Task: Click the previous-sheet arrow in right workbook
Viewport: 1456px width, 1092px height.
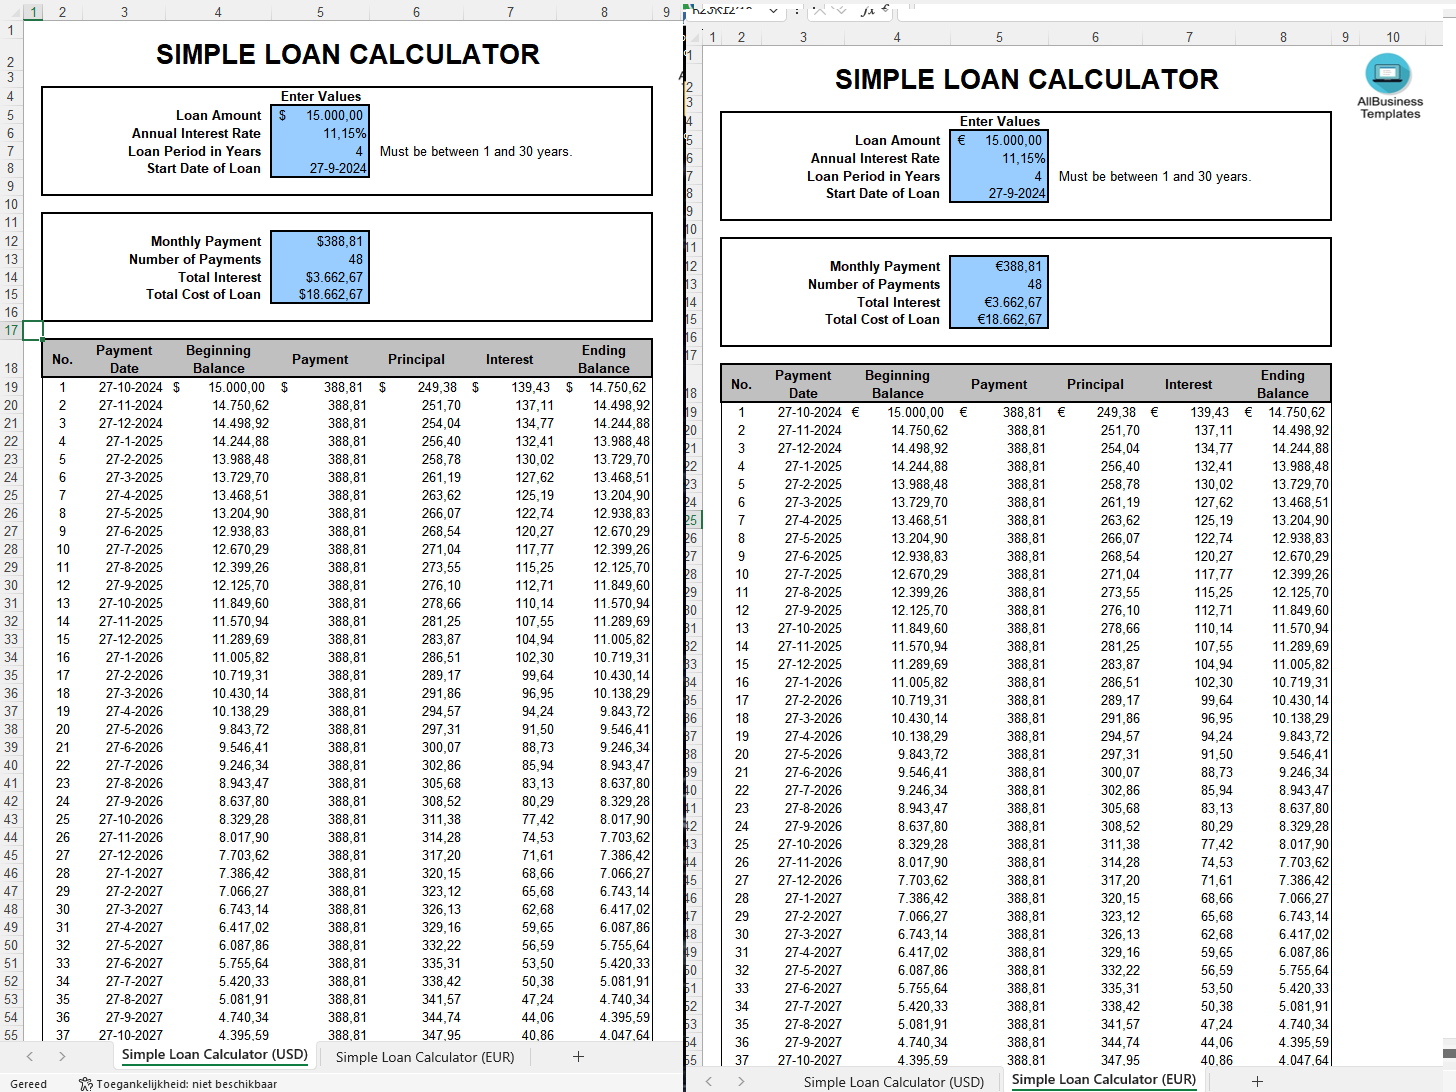Action: coord(710,1080)
